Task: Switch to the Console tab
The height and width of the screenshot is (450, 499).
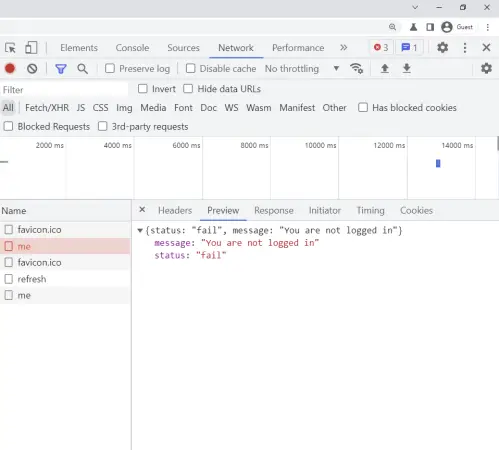Action: pyautogui.click(x=132, y=48)
